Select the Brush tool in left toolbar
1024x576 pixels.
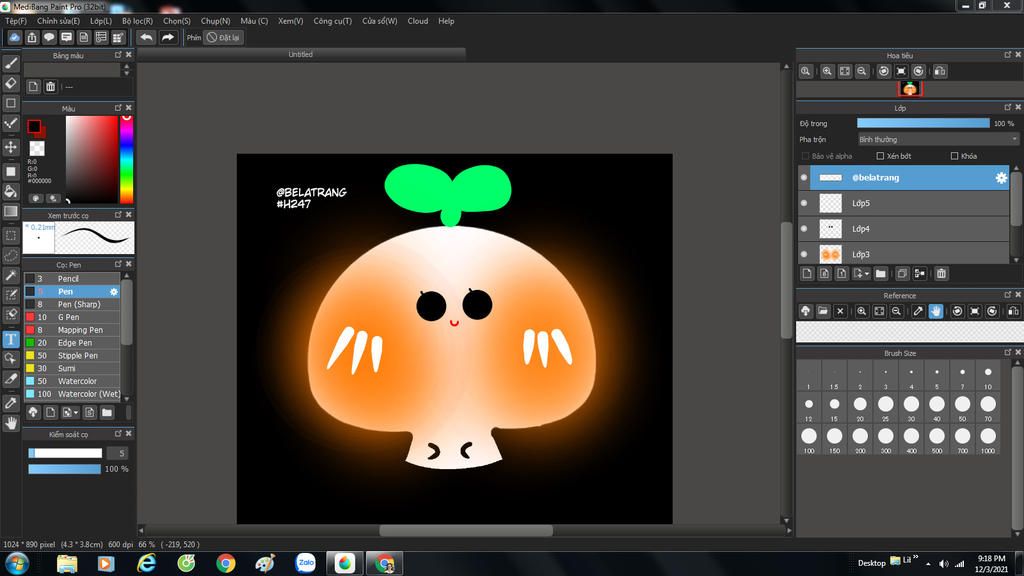point(11,63)
